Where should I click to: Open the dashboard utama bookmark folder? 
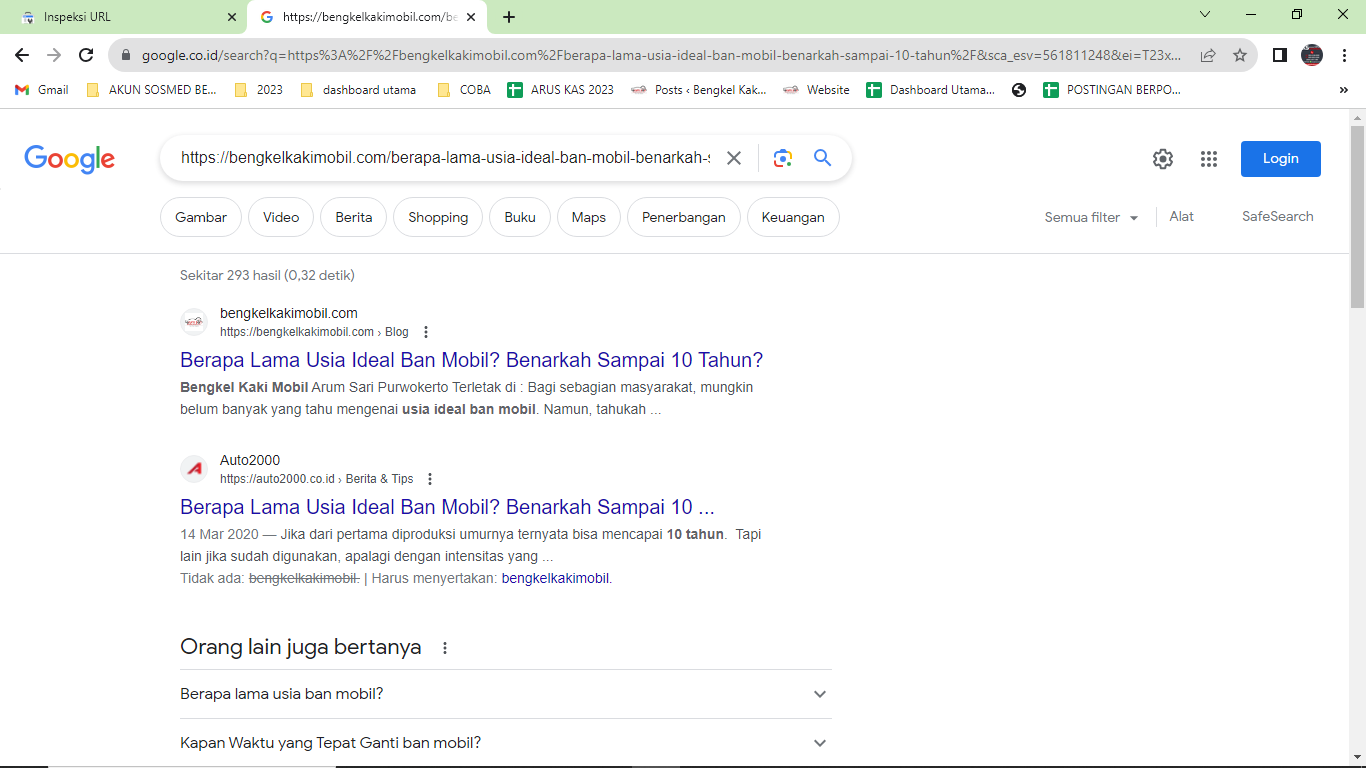coord(358,90)
